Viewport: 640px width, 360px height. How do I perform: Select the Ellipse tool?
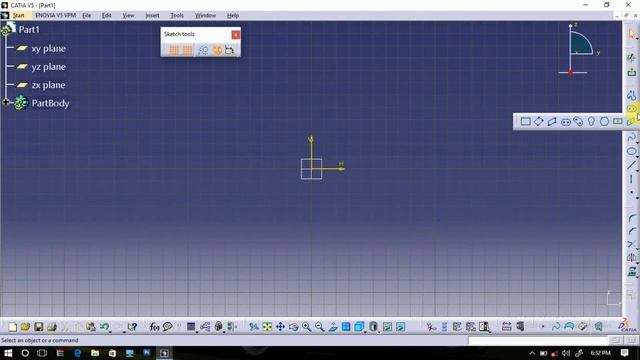pyautogui.click(x=632, y=151)
